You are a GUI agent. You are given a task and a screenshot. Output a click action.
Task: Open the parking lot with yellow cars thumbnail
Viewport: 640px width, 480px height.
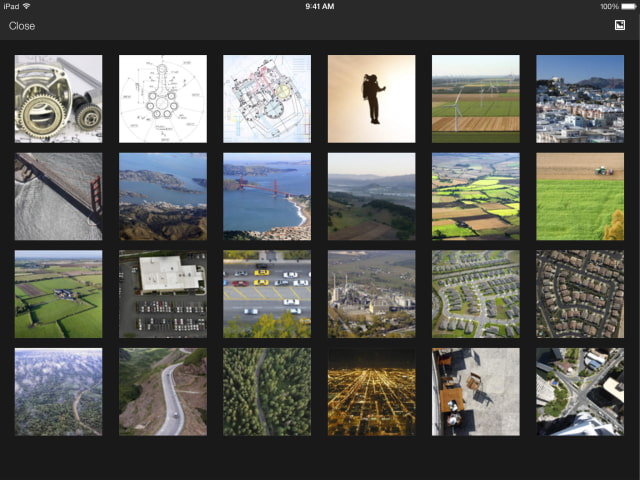267,294
